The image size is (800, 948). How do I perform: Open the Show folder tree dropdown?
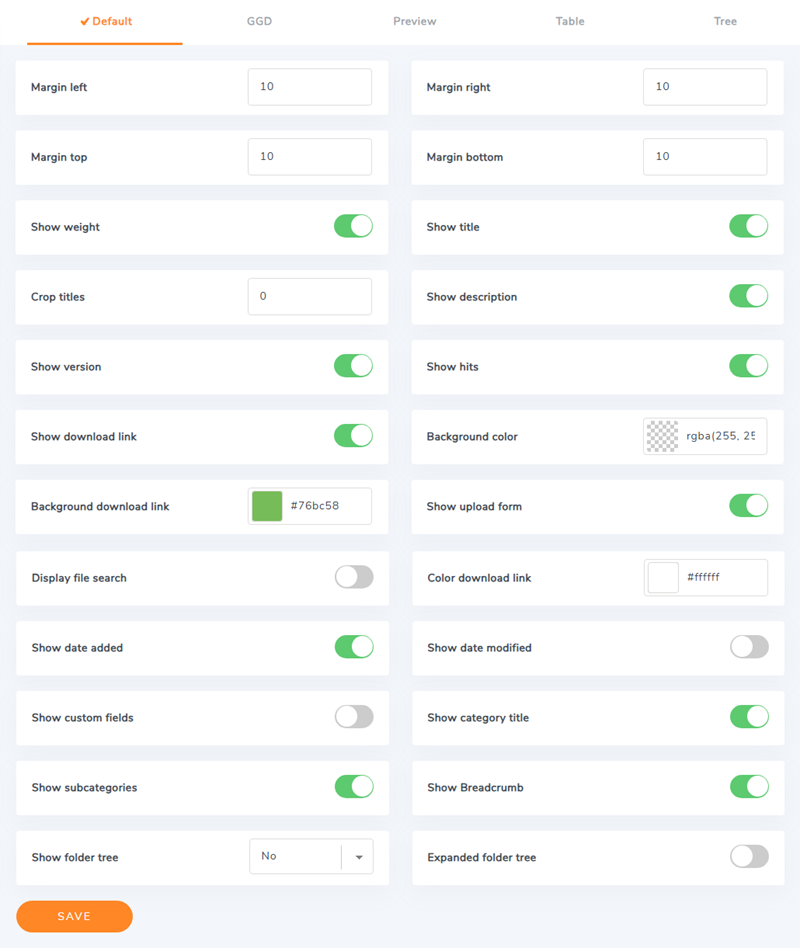[x=310, y=857]
